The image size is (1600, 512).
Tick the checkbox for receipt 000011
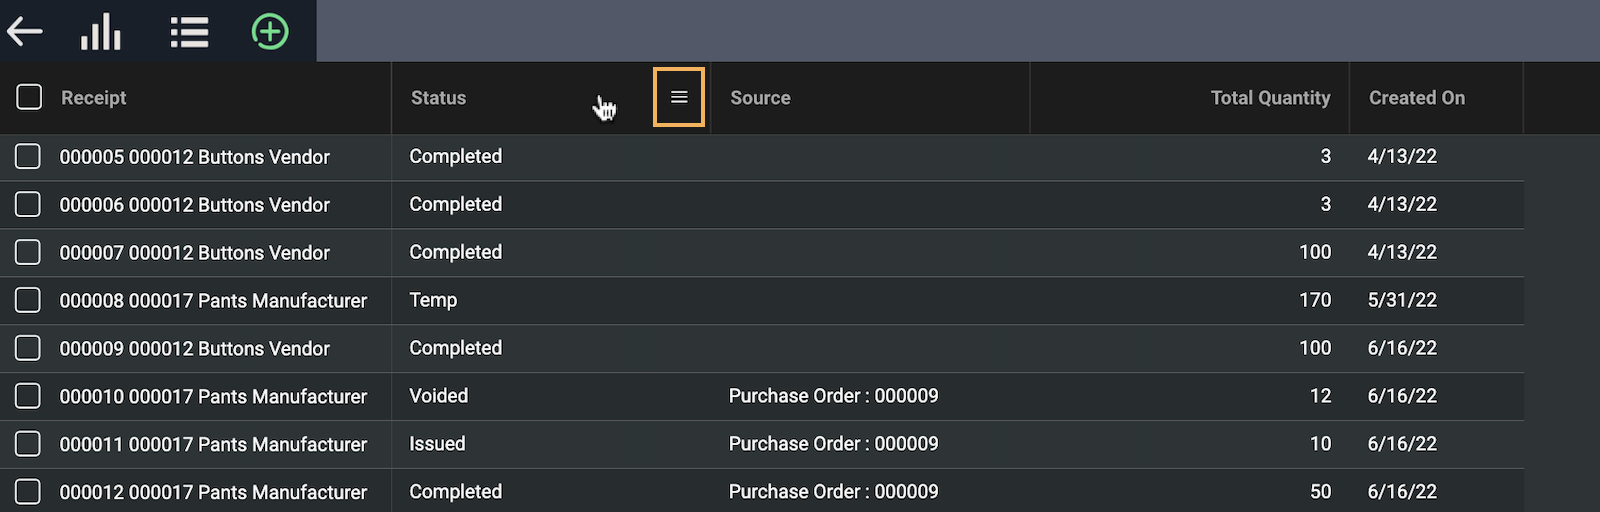[x=28, y=444]
